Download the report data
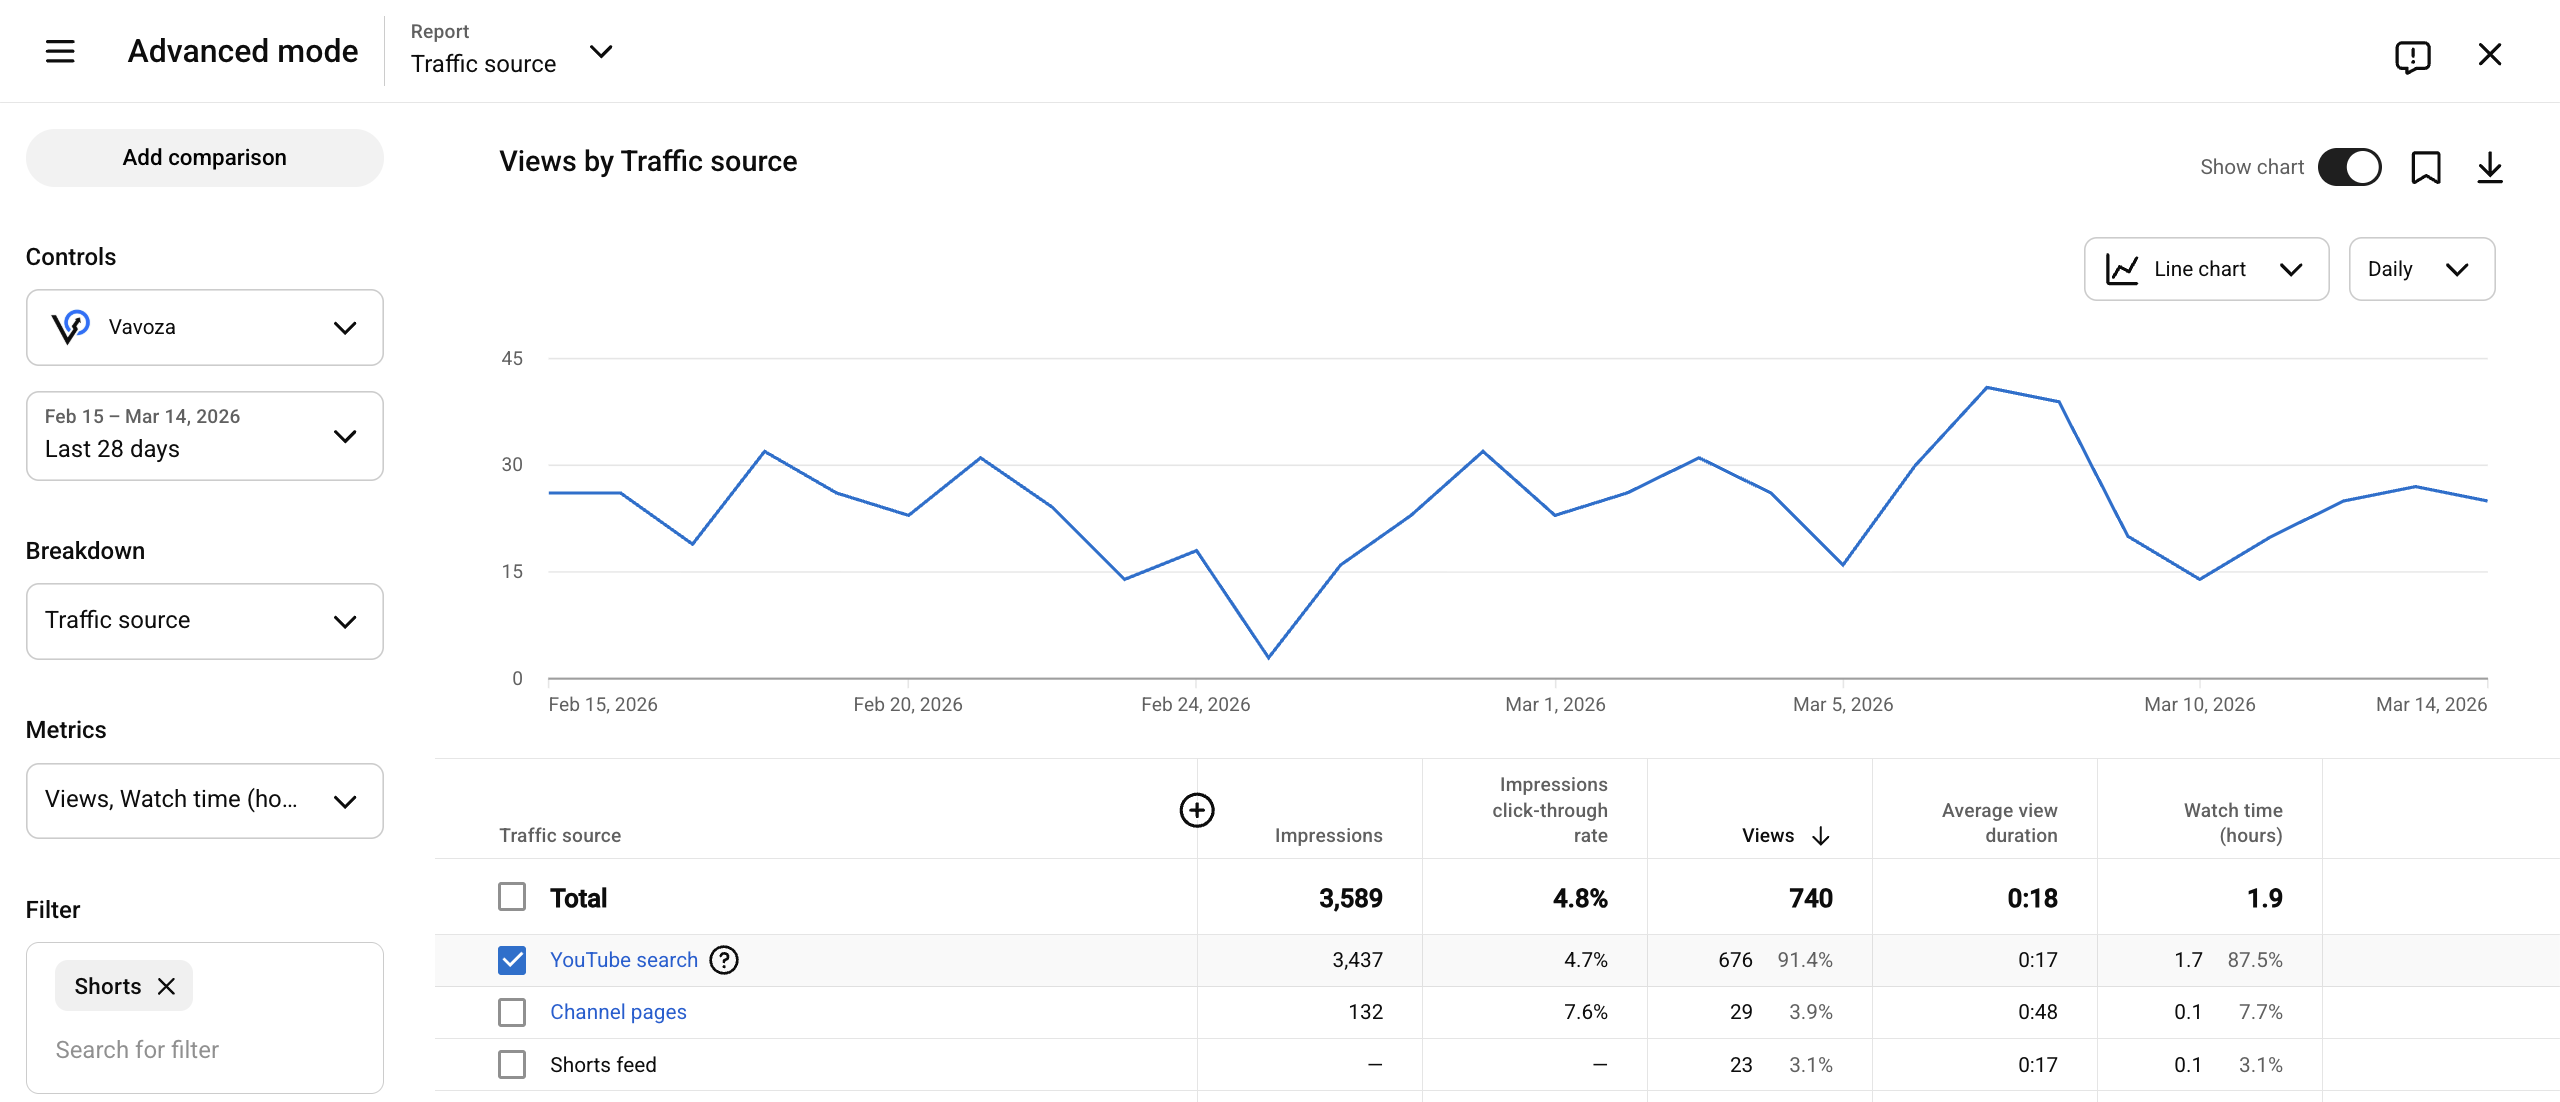 [2489, 167]
